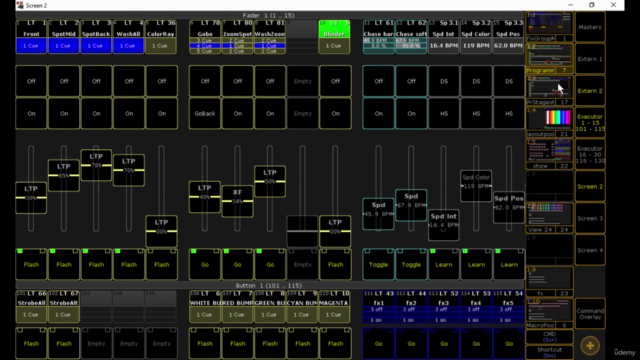Click the On button under Blinder executor
640x360 pixels.
(335, 113)
